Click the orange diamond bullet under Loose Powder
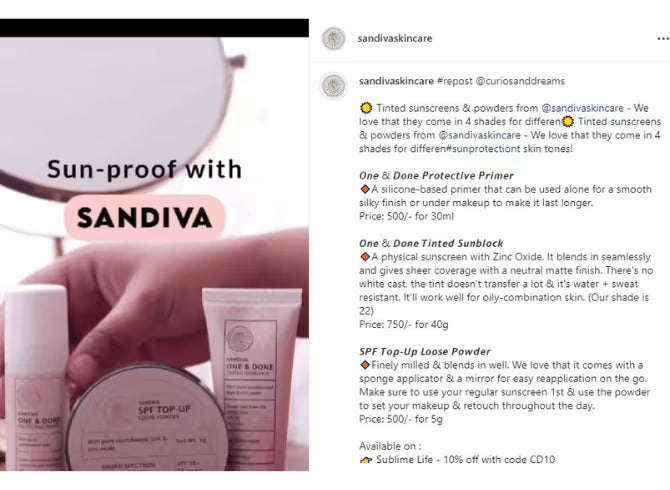Viewport: 670px width, 490px height. pos(365,365)
